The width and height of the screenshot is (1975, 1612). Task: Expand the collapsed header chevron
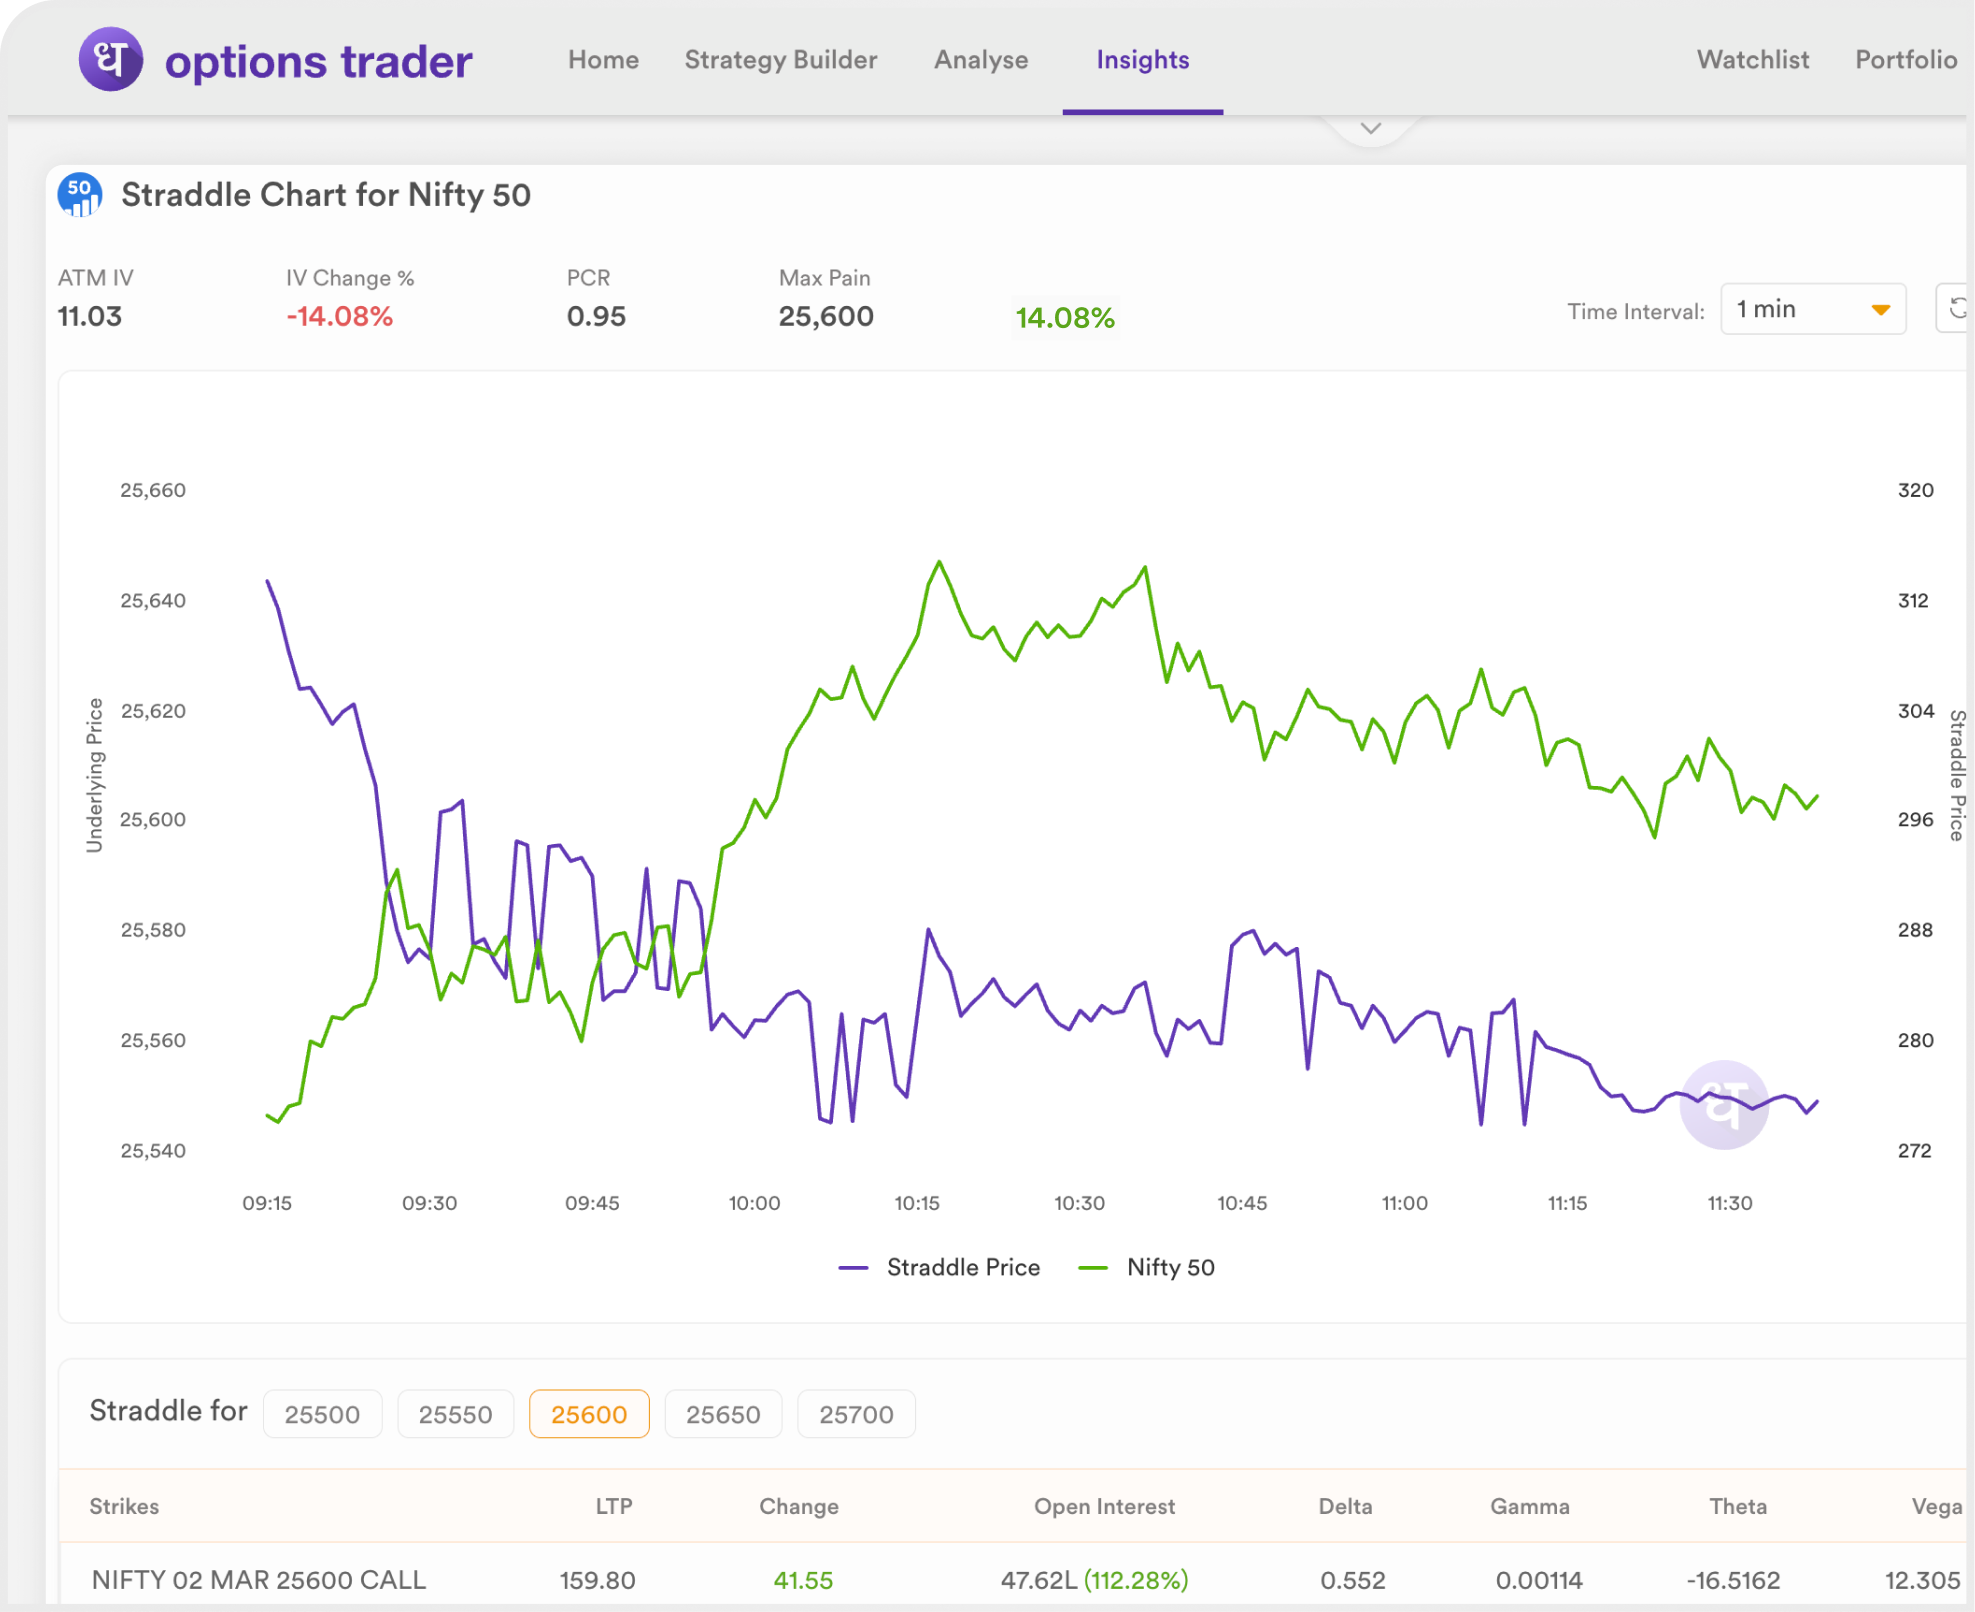pos(1371,129)
